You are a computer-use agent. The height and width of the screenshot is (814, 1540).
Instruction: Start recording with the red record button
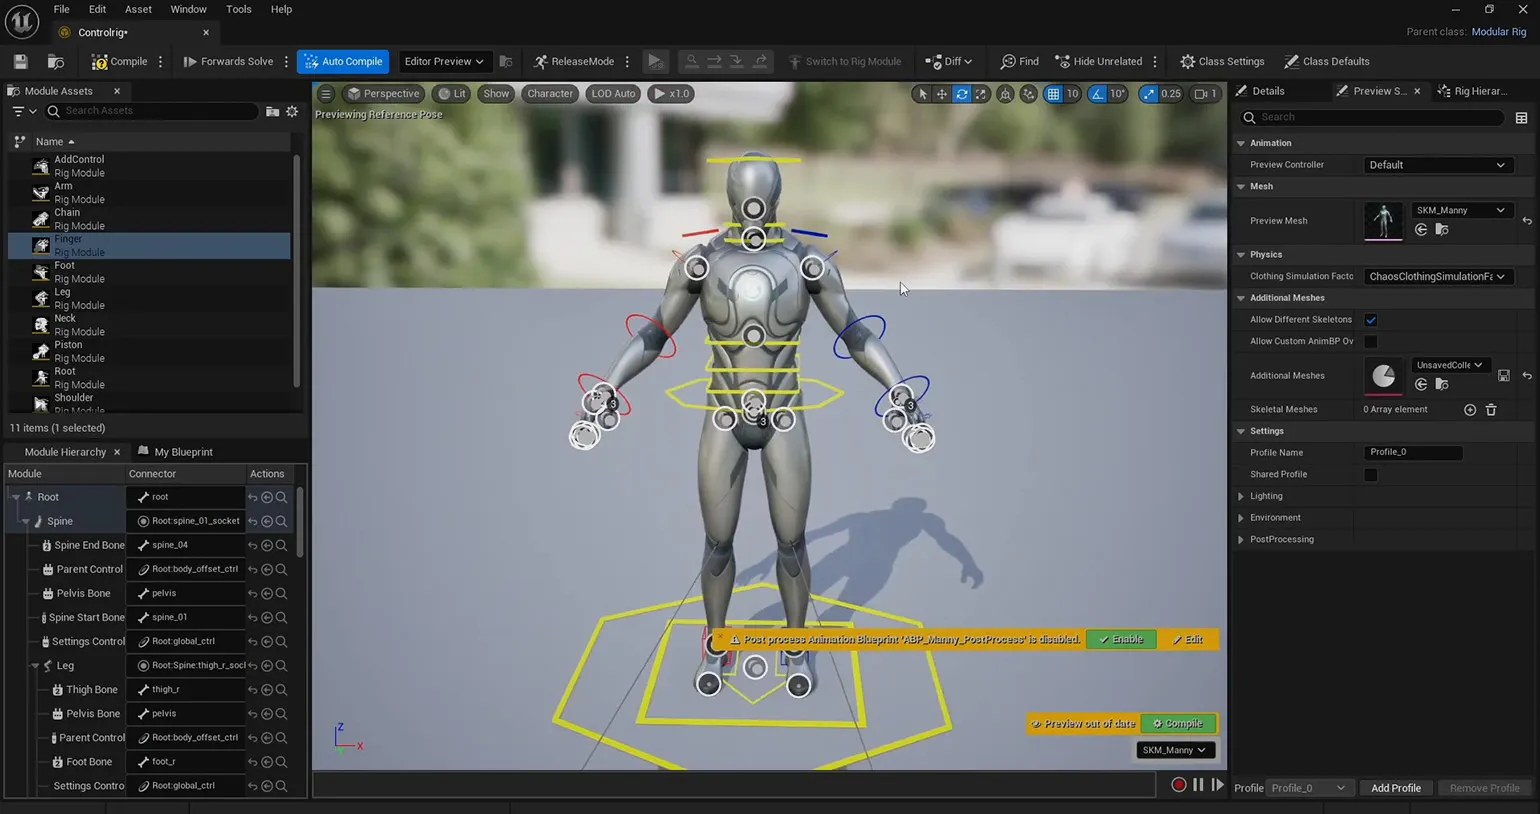click(x=1178, y=785)
